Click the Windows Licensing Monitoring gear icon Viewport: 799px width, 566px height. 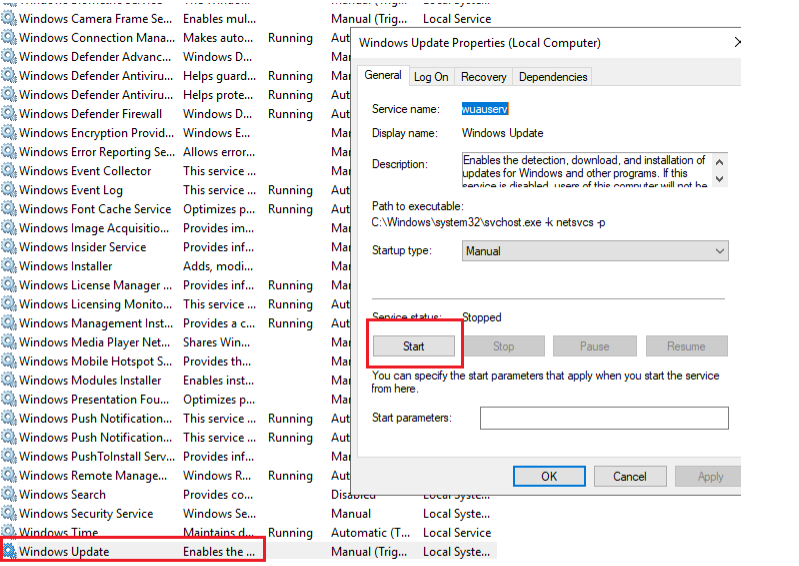point(9,304)
